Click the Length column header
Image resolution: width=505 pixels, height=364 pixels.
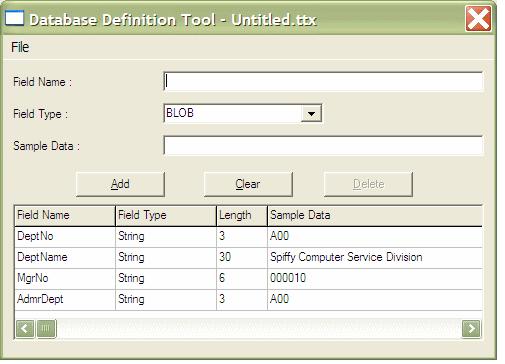[242, 216]
